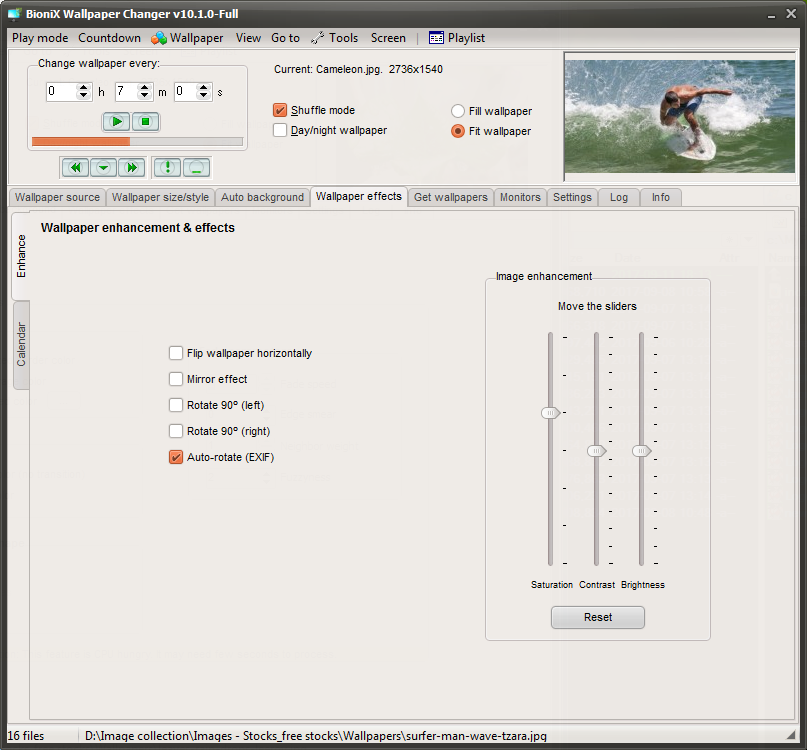Skip to next wallpaper with the forward button
This screenshot has width=807, height=750.
click(x=132, y=168)
